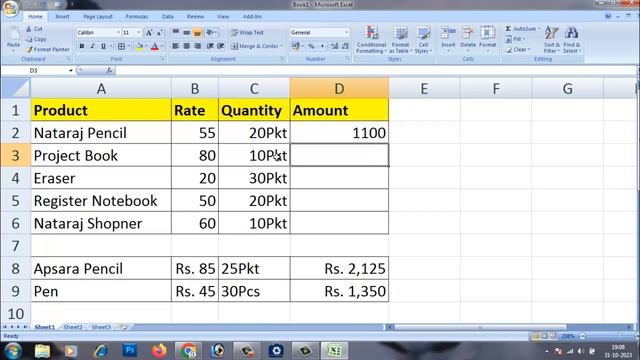
Task: Toggle Top Align in Alignment group
Action: point(176,33)
